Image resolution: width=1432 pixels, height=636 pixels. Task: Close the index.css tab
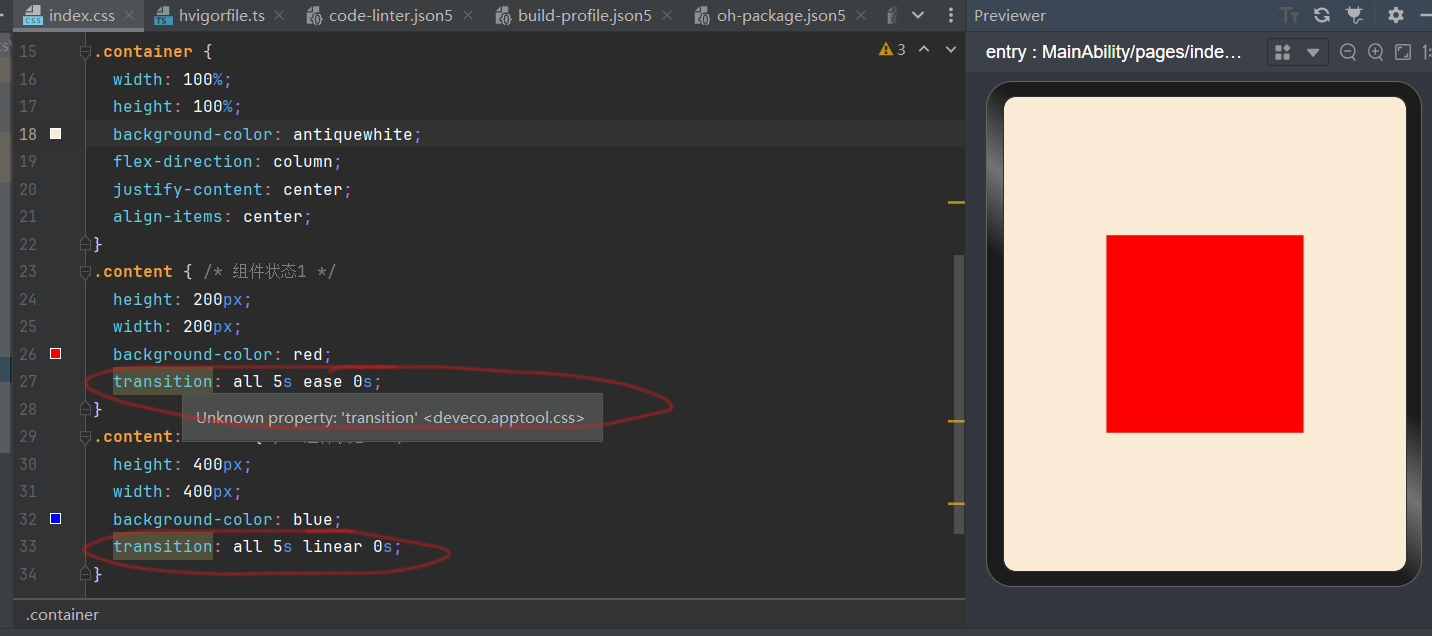coord(130,16)
